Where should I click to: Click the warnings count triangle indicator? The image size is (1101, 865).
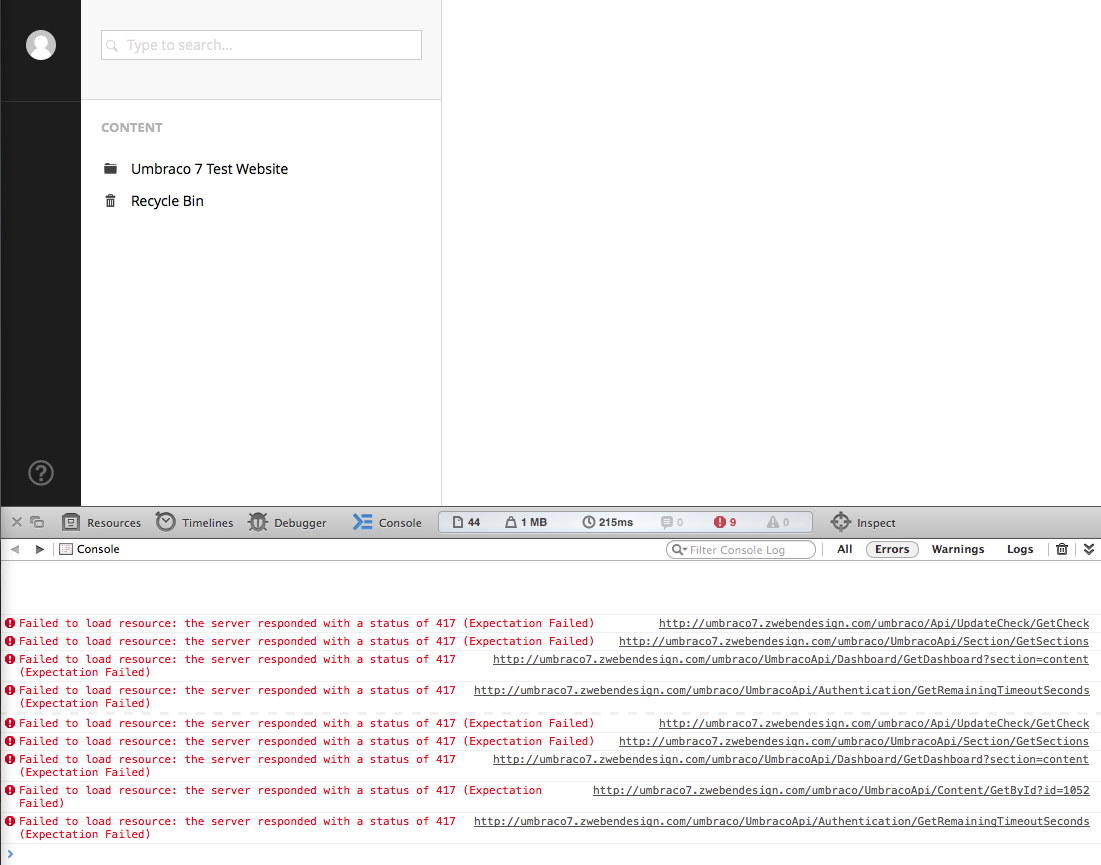[778, 522]
